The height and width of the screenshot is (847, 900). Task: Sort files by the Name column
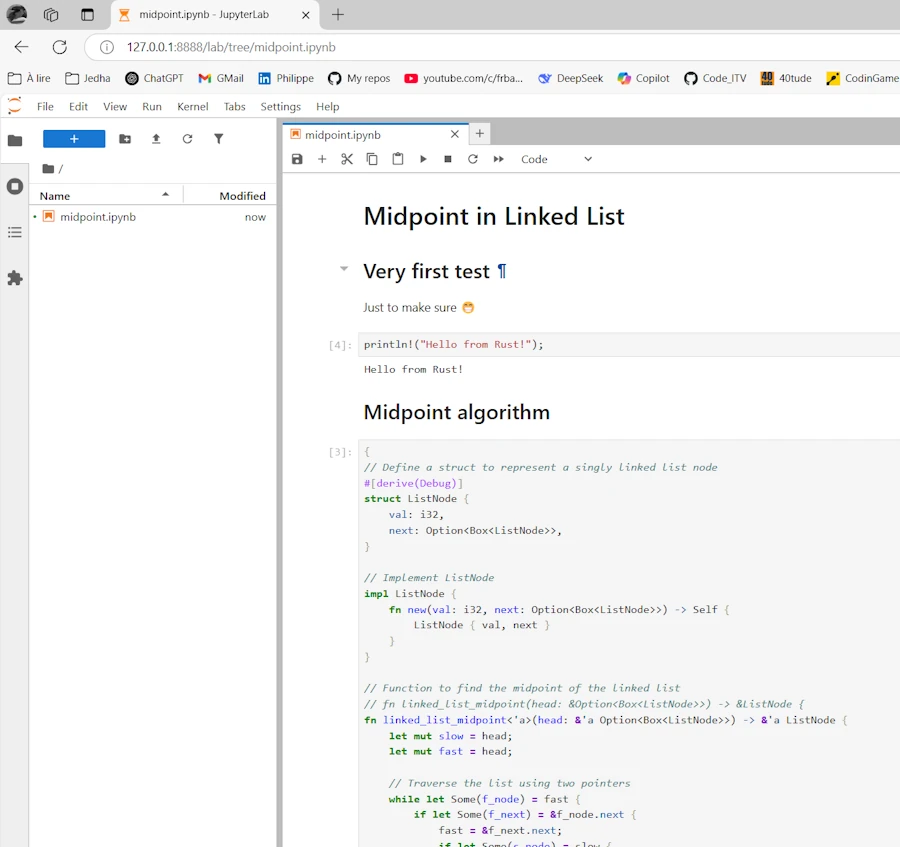tap(105, 196)
